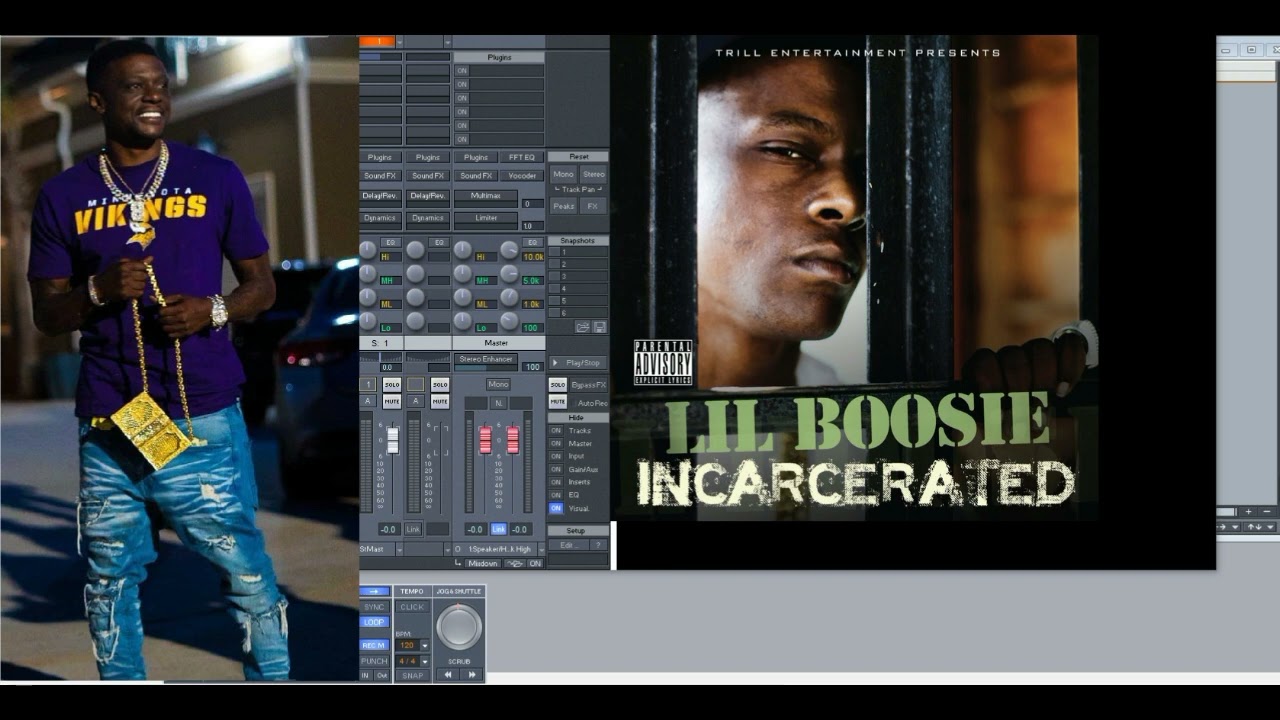Toggle the first master plugin ON slot

click(462, 71)
